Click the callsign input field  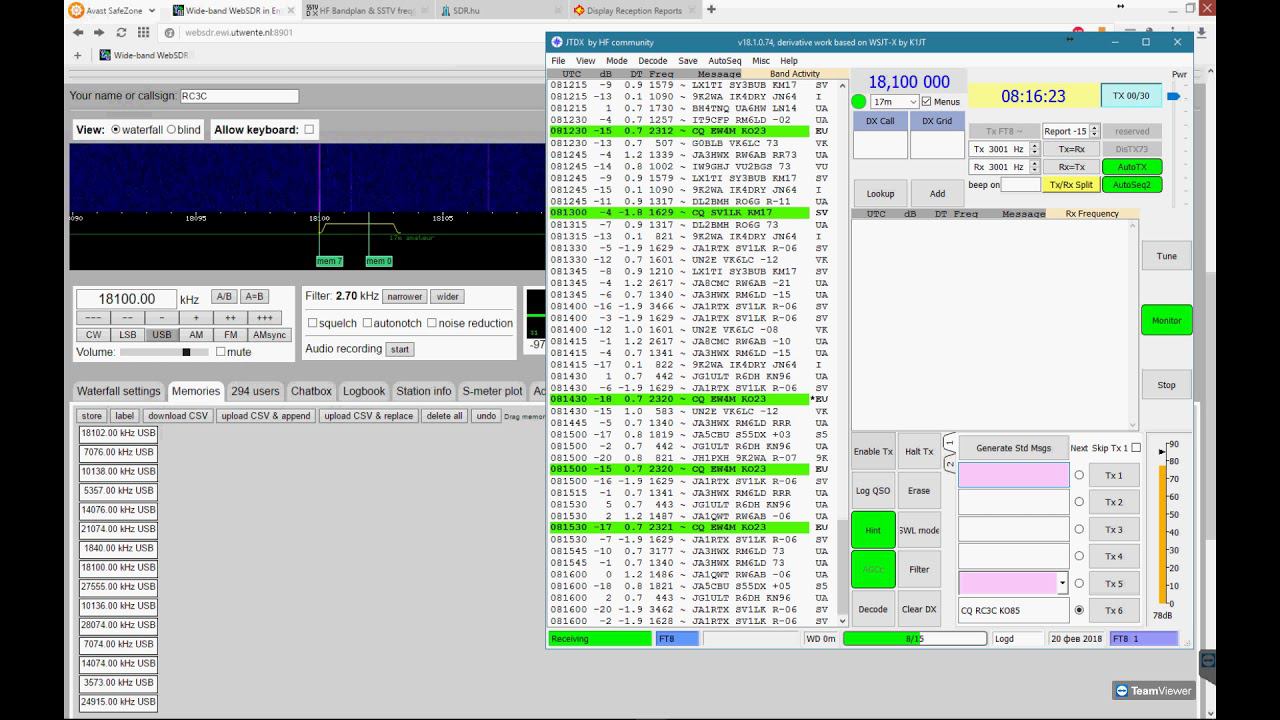(x=239, y=96)
